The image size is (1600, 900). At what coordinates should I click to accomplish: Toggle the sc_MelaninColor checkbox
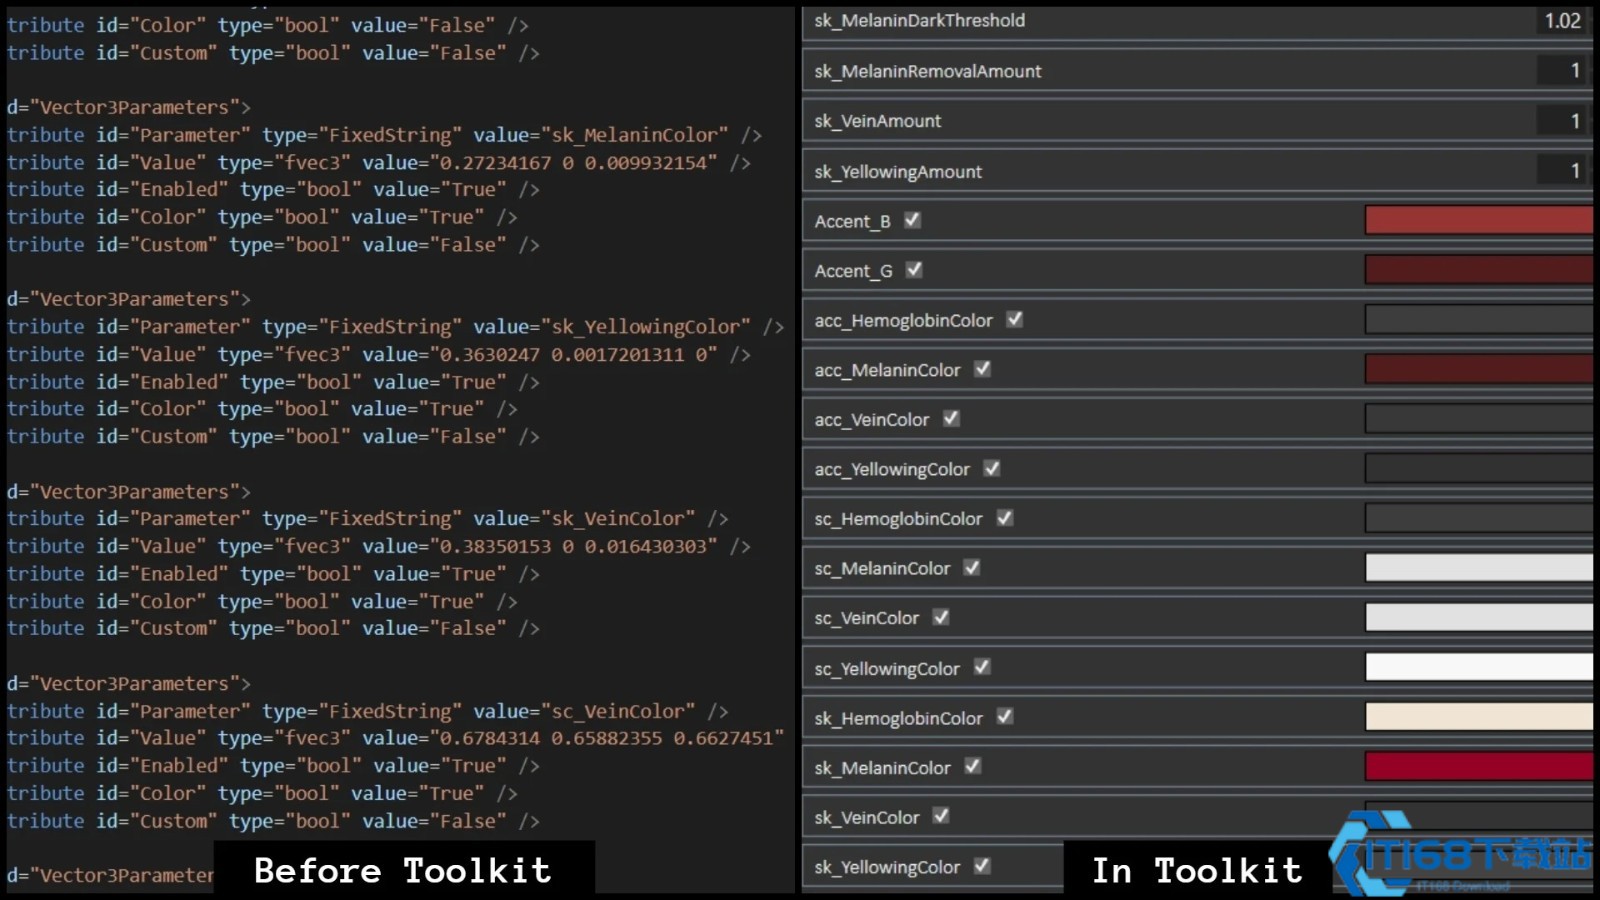(x=972, y=568)
